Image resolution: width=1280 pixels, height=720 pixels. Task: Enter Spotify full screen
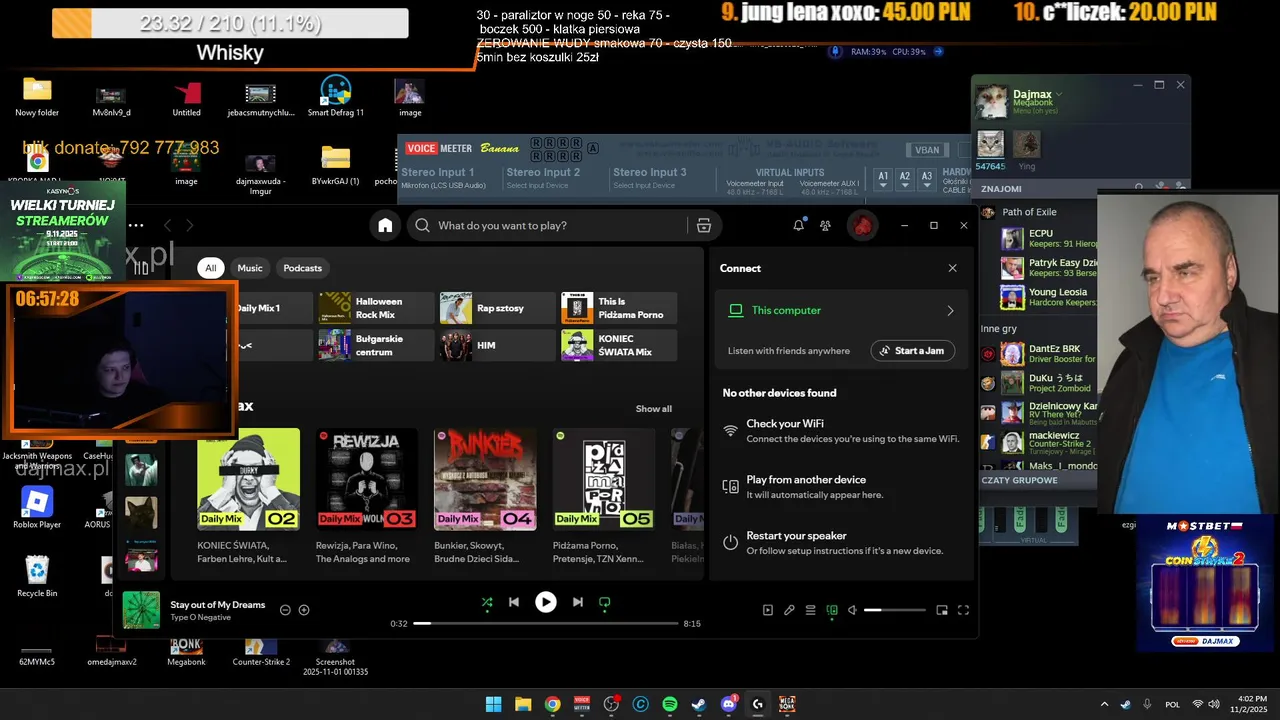964,610
